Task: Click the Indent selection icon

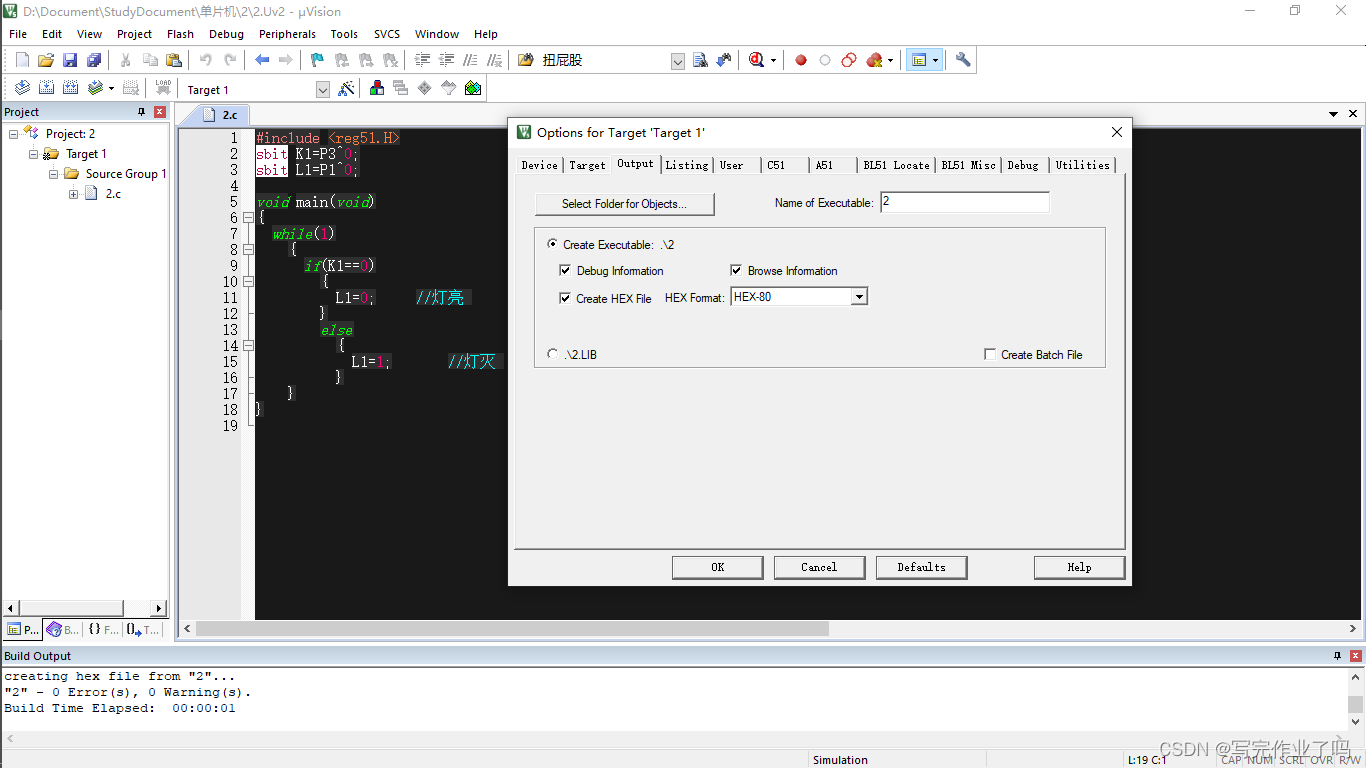Action: pyautogui.click(x=422, y=60)
